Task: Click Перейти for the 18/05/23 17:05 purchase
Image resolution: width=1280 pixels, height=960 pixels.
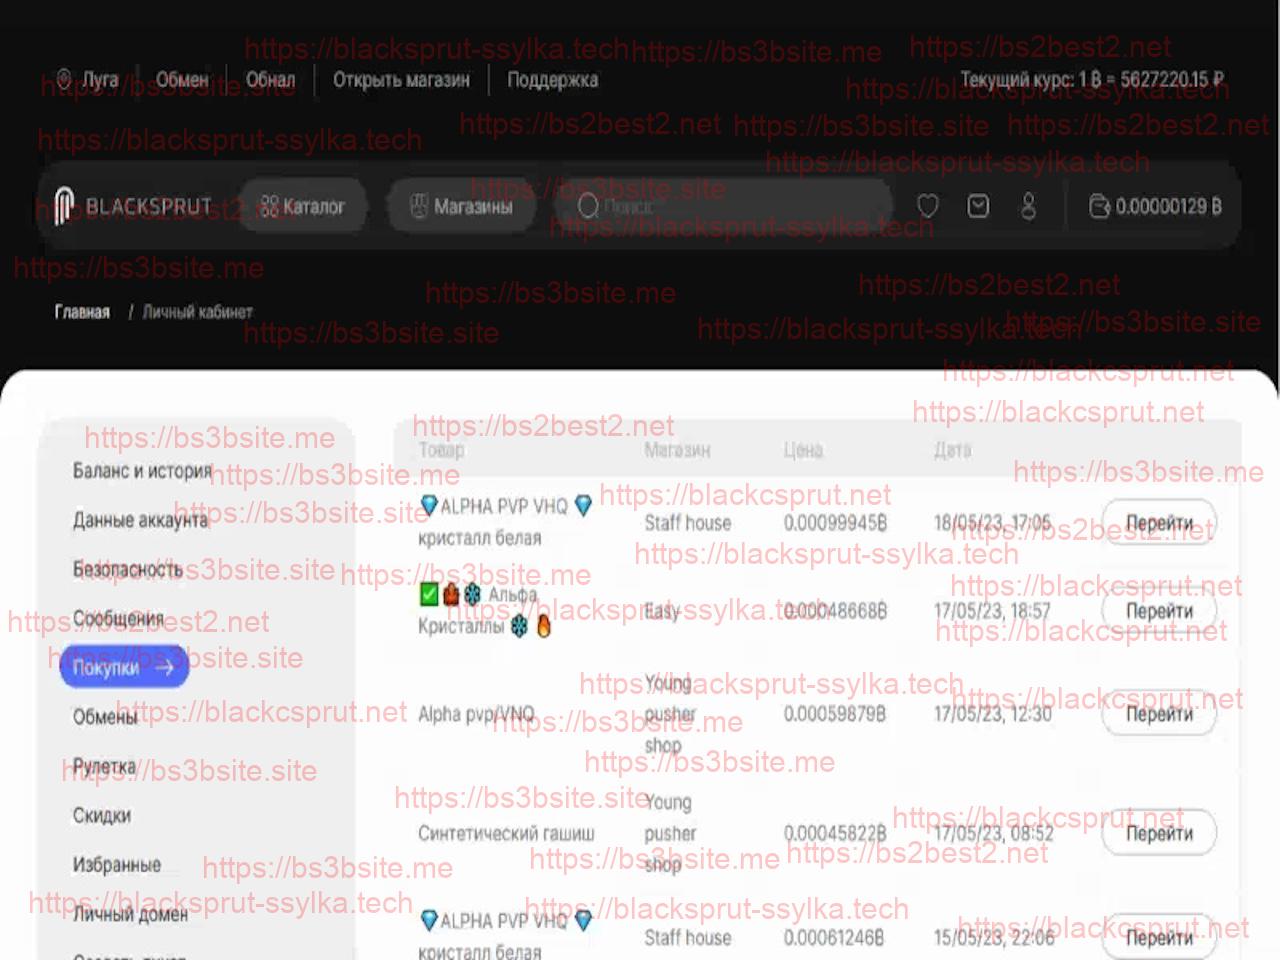Action: [x=1159, y=523]
